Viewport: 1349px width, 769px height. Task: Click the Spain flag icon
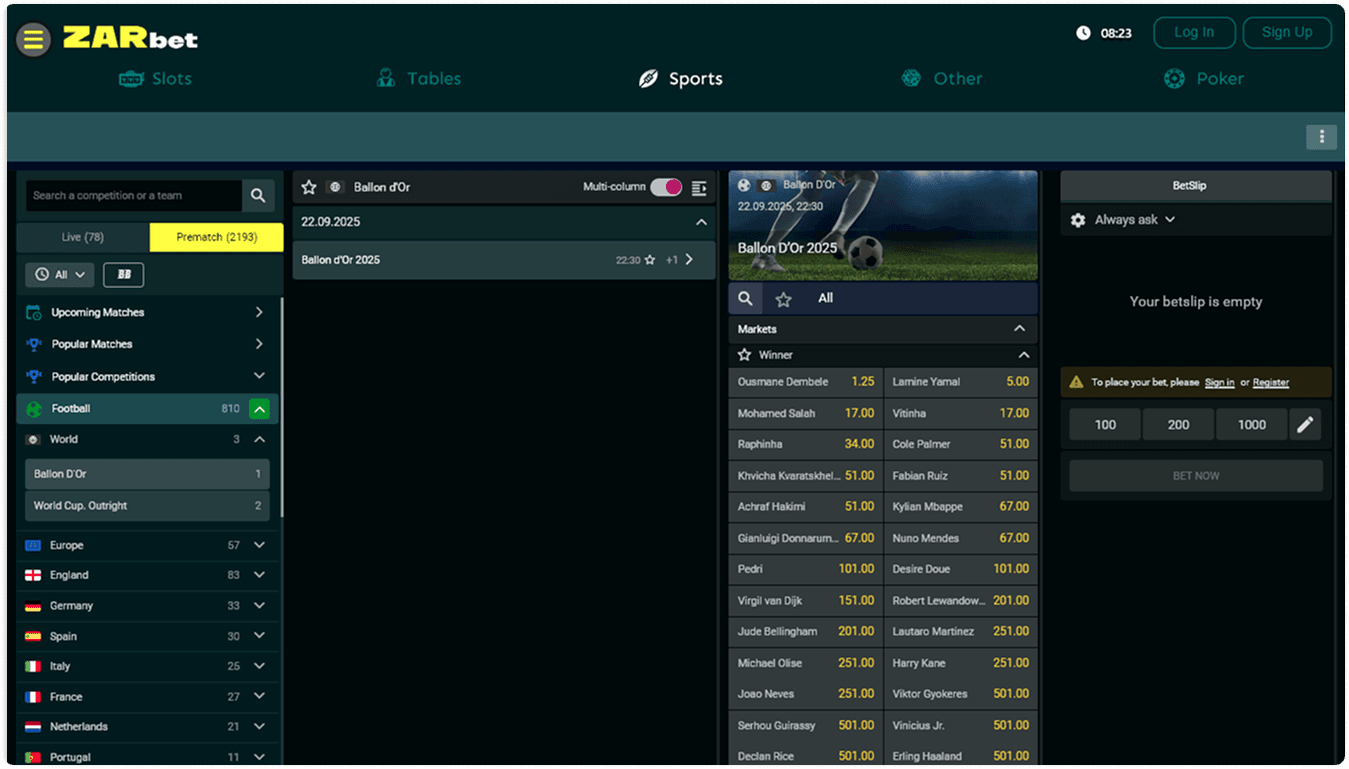point(33,636)
